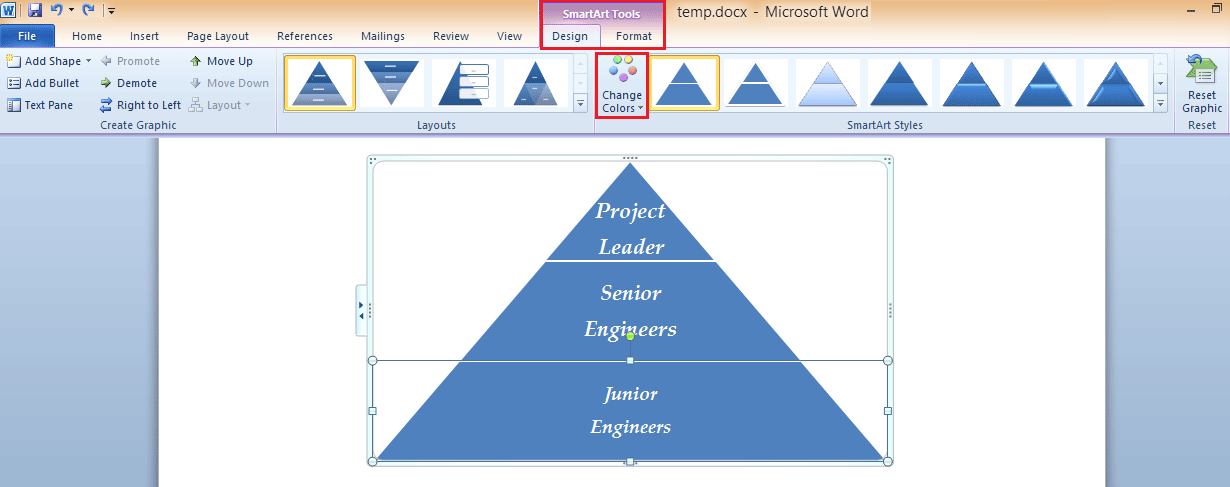Undo the last action
Image resolution: width=1230 pixels, height=487 pixels.
[x=56, y=10]
